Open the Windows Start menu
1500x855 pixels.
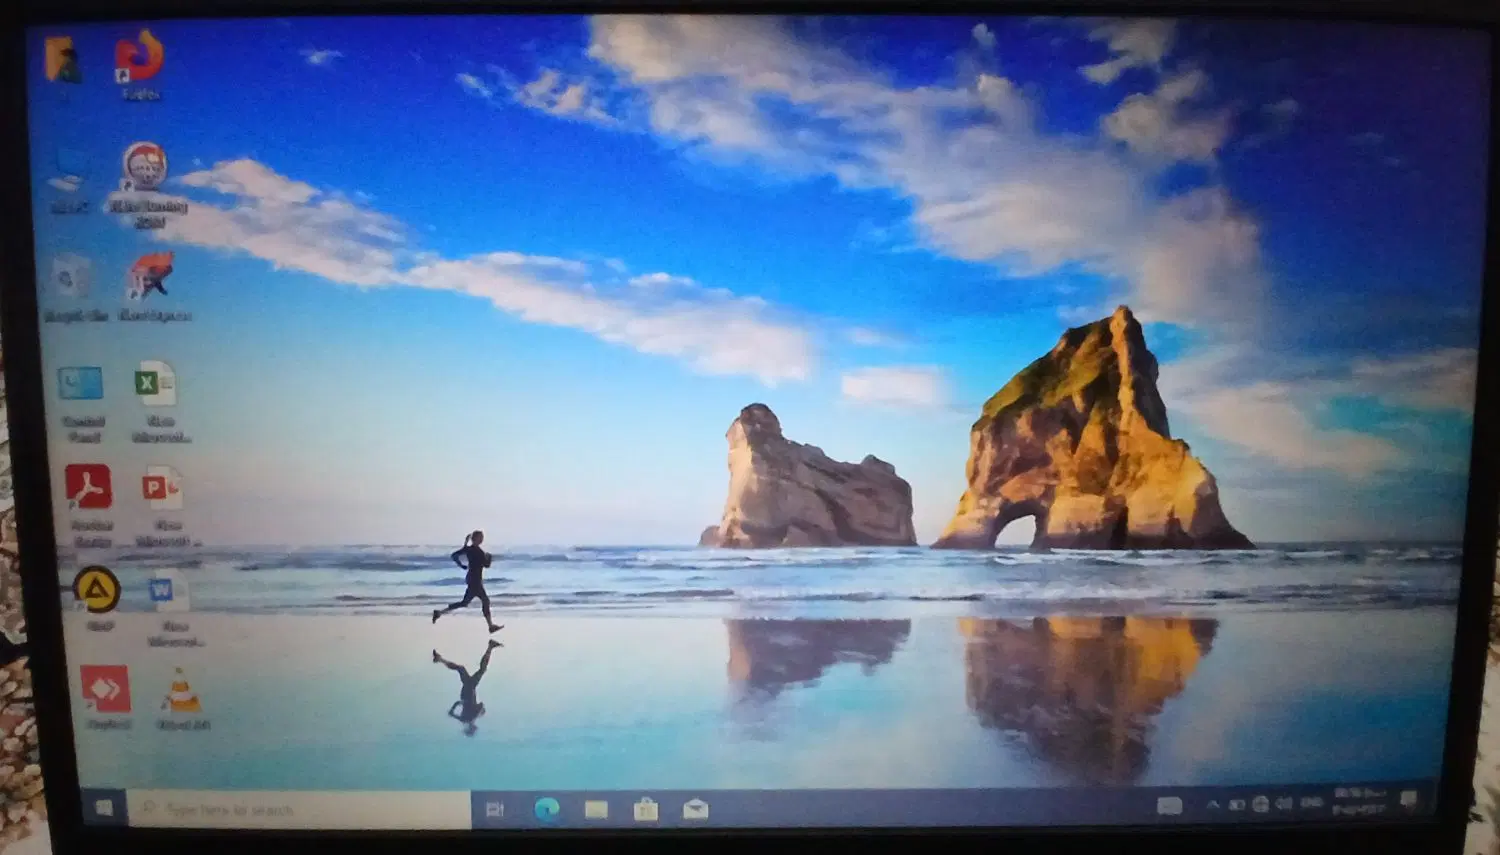(103, 807)
